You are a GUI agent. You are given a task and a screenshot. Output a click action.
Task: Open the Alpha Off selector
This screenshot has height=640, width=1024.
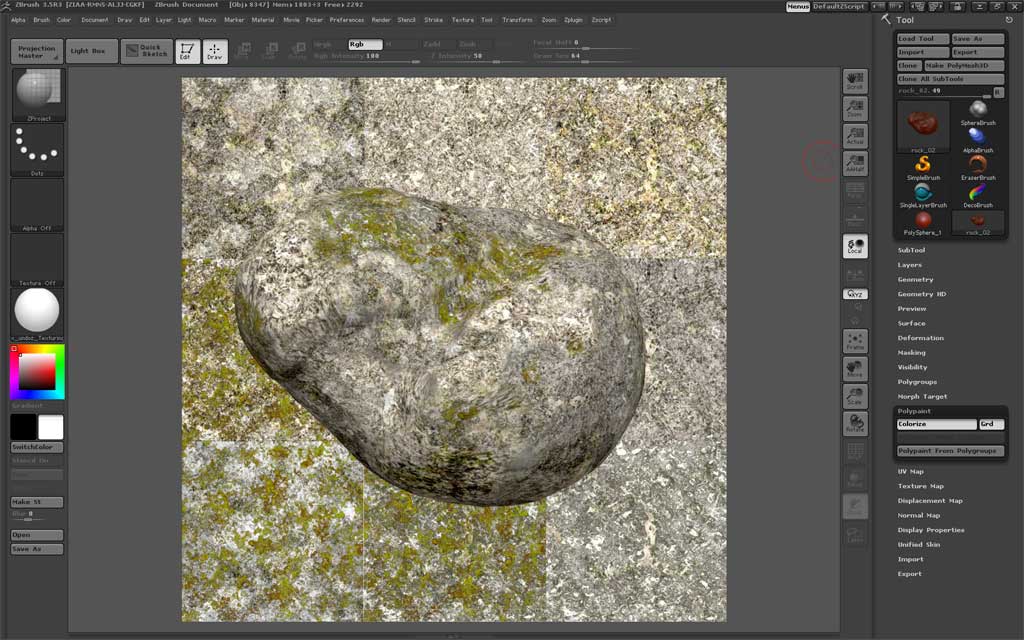37,204
